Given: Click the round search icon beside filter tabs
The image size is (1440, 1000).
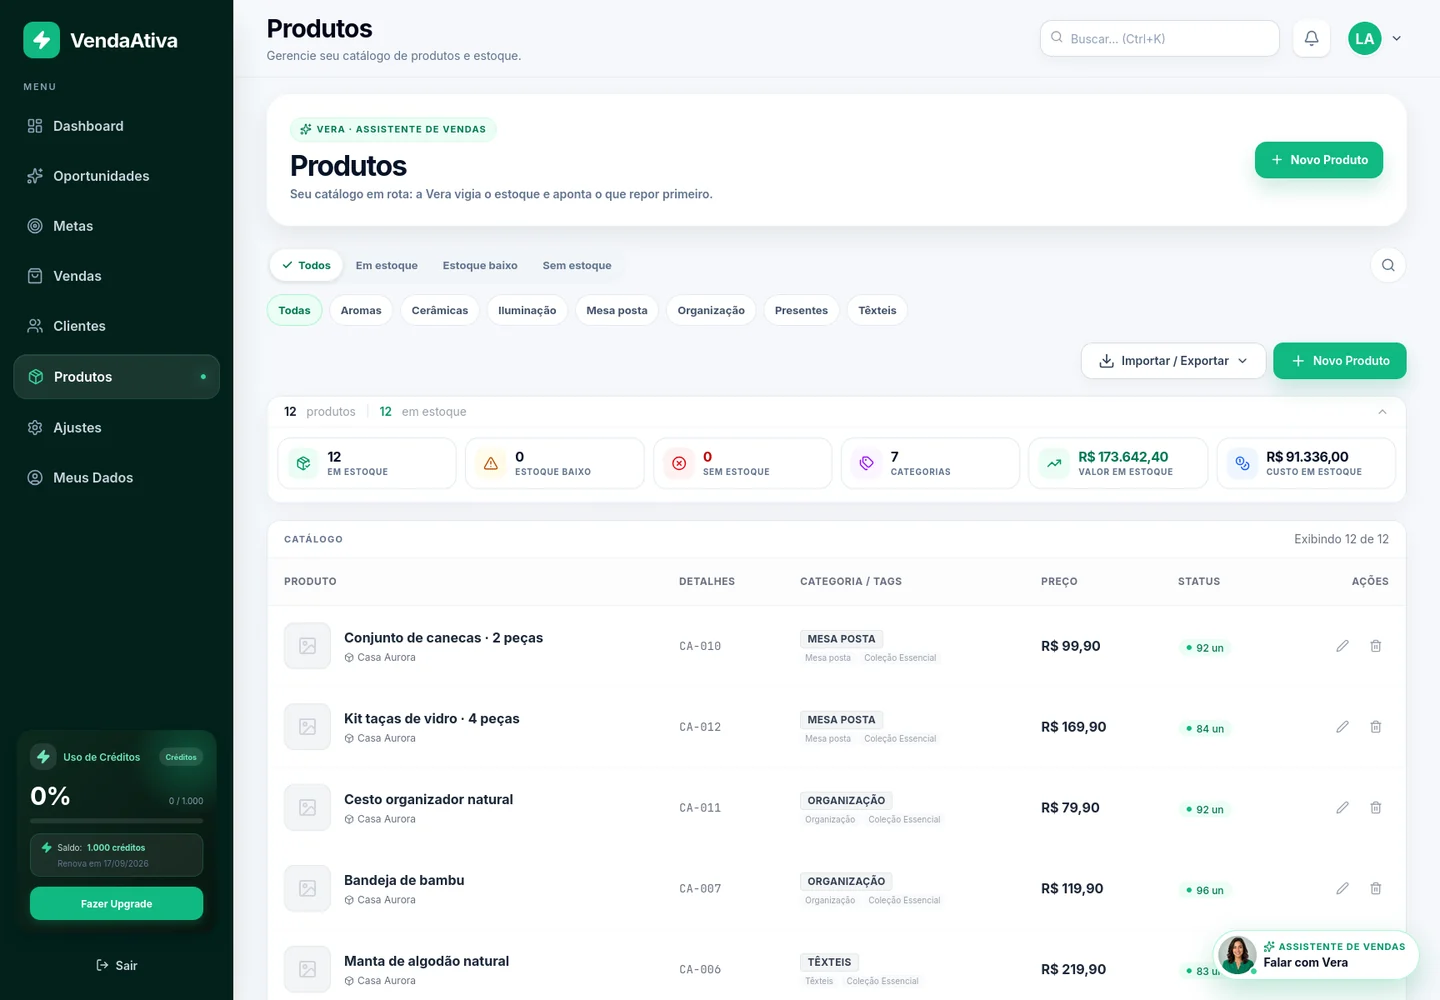Looking at the screenshot, I should click(x=1388, y=265).
